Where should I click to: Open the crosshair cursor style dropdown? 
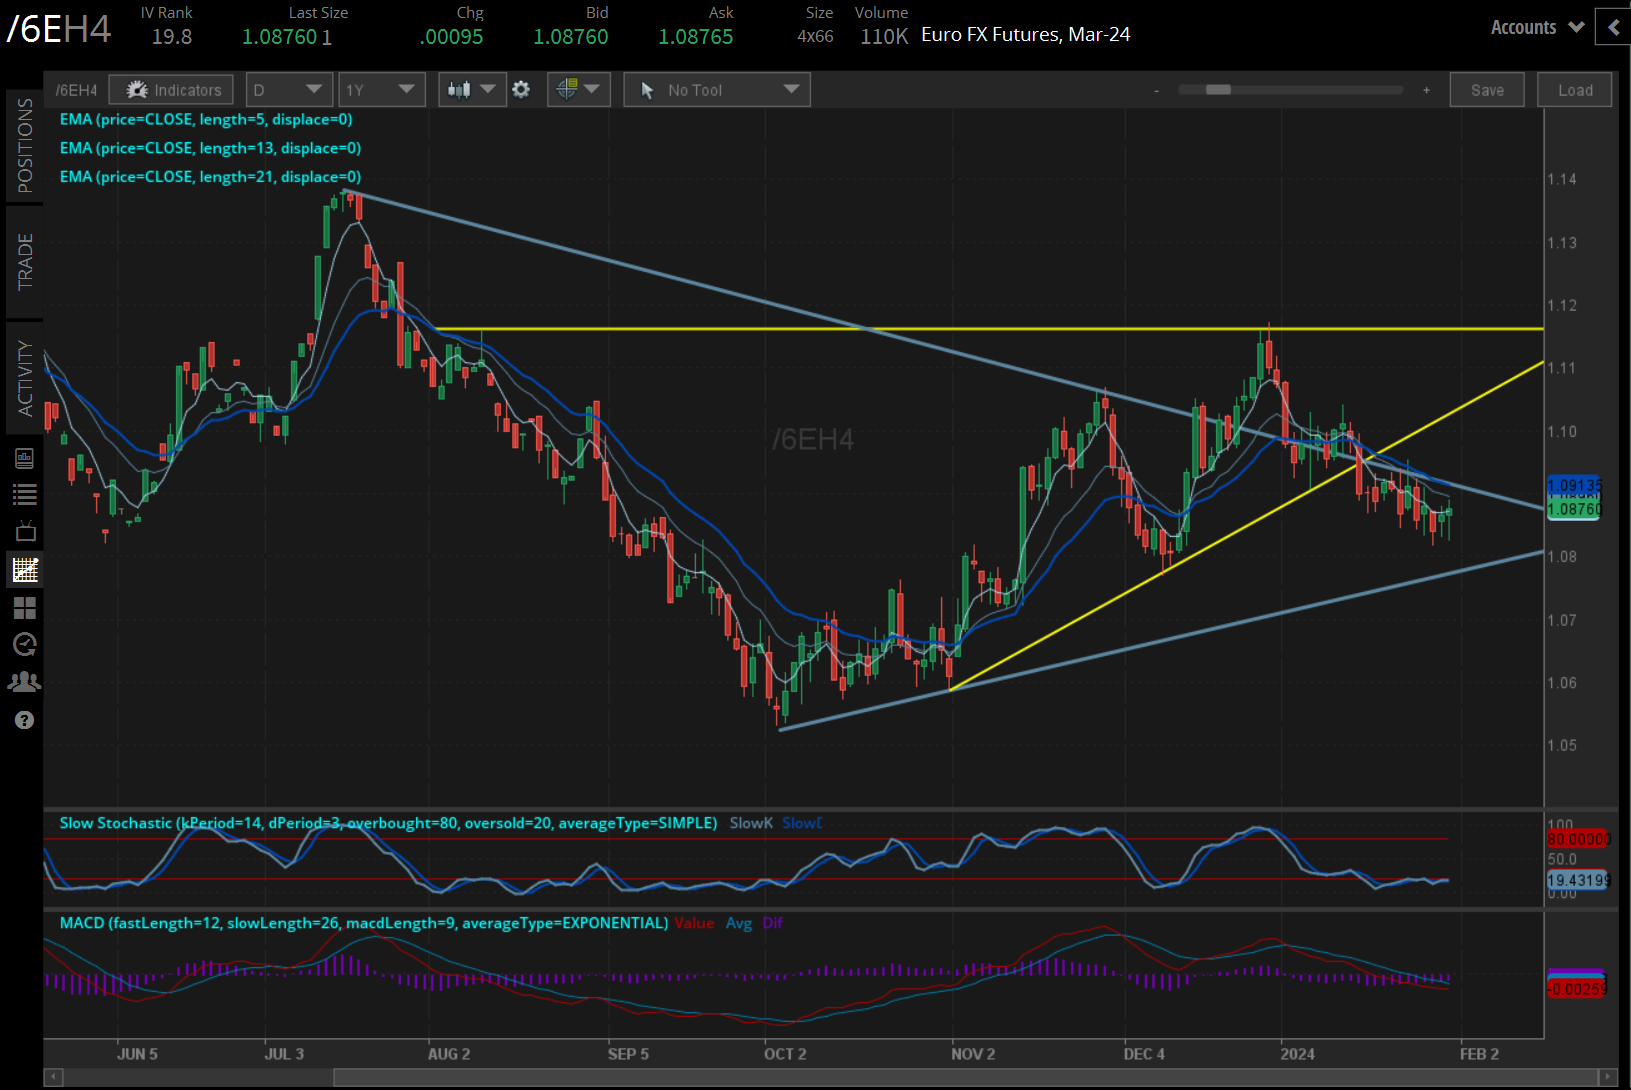pos(578,90)
